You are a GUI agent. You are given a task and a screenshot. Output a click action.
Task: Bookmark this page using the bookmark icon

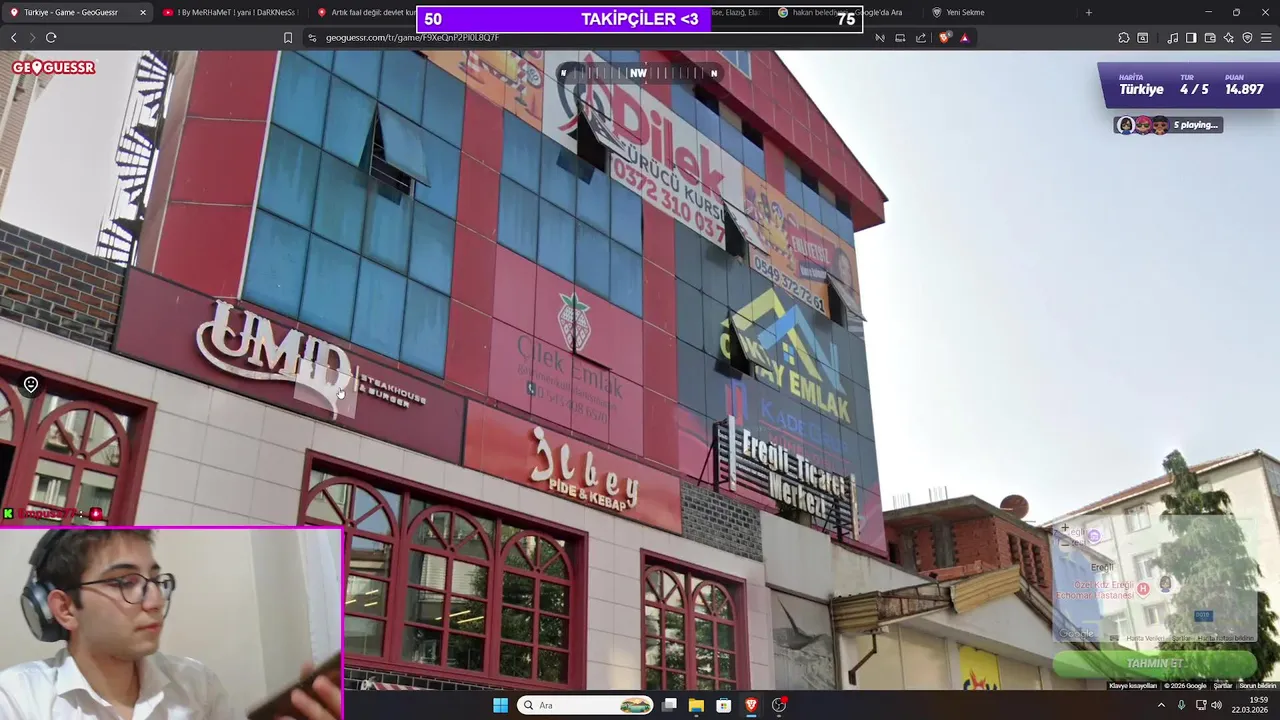pyautogui.click(x=288, y=37)
